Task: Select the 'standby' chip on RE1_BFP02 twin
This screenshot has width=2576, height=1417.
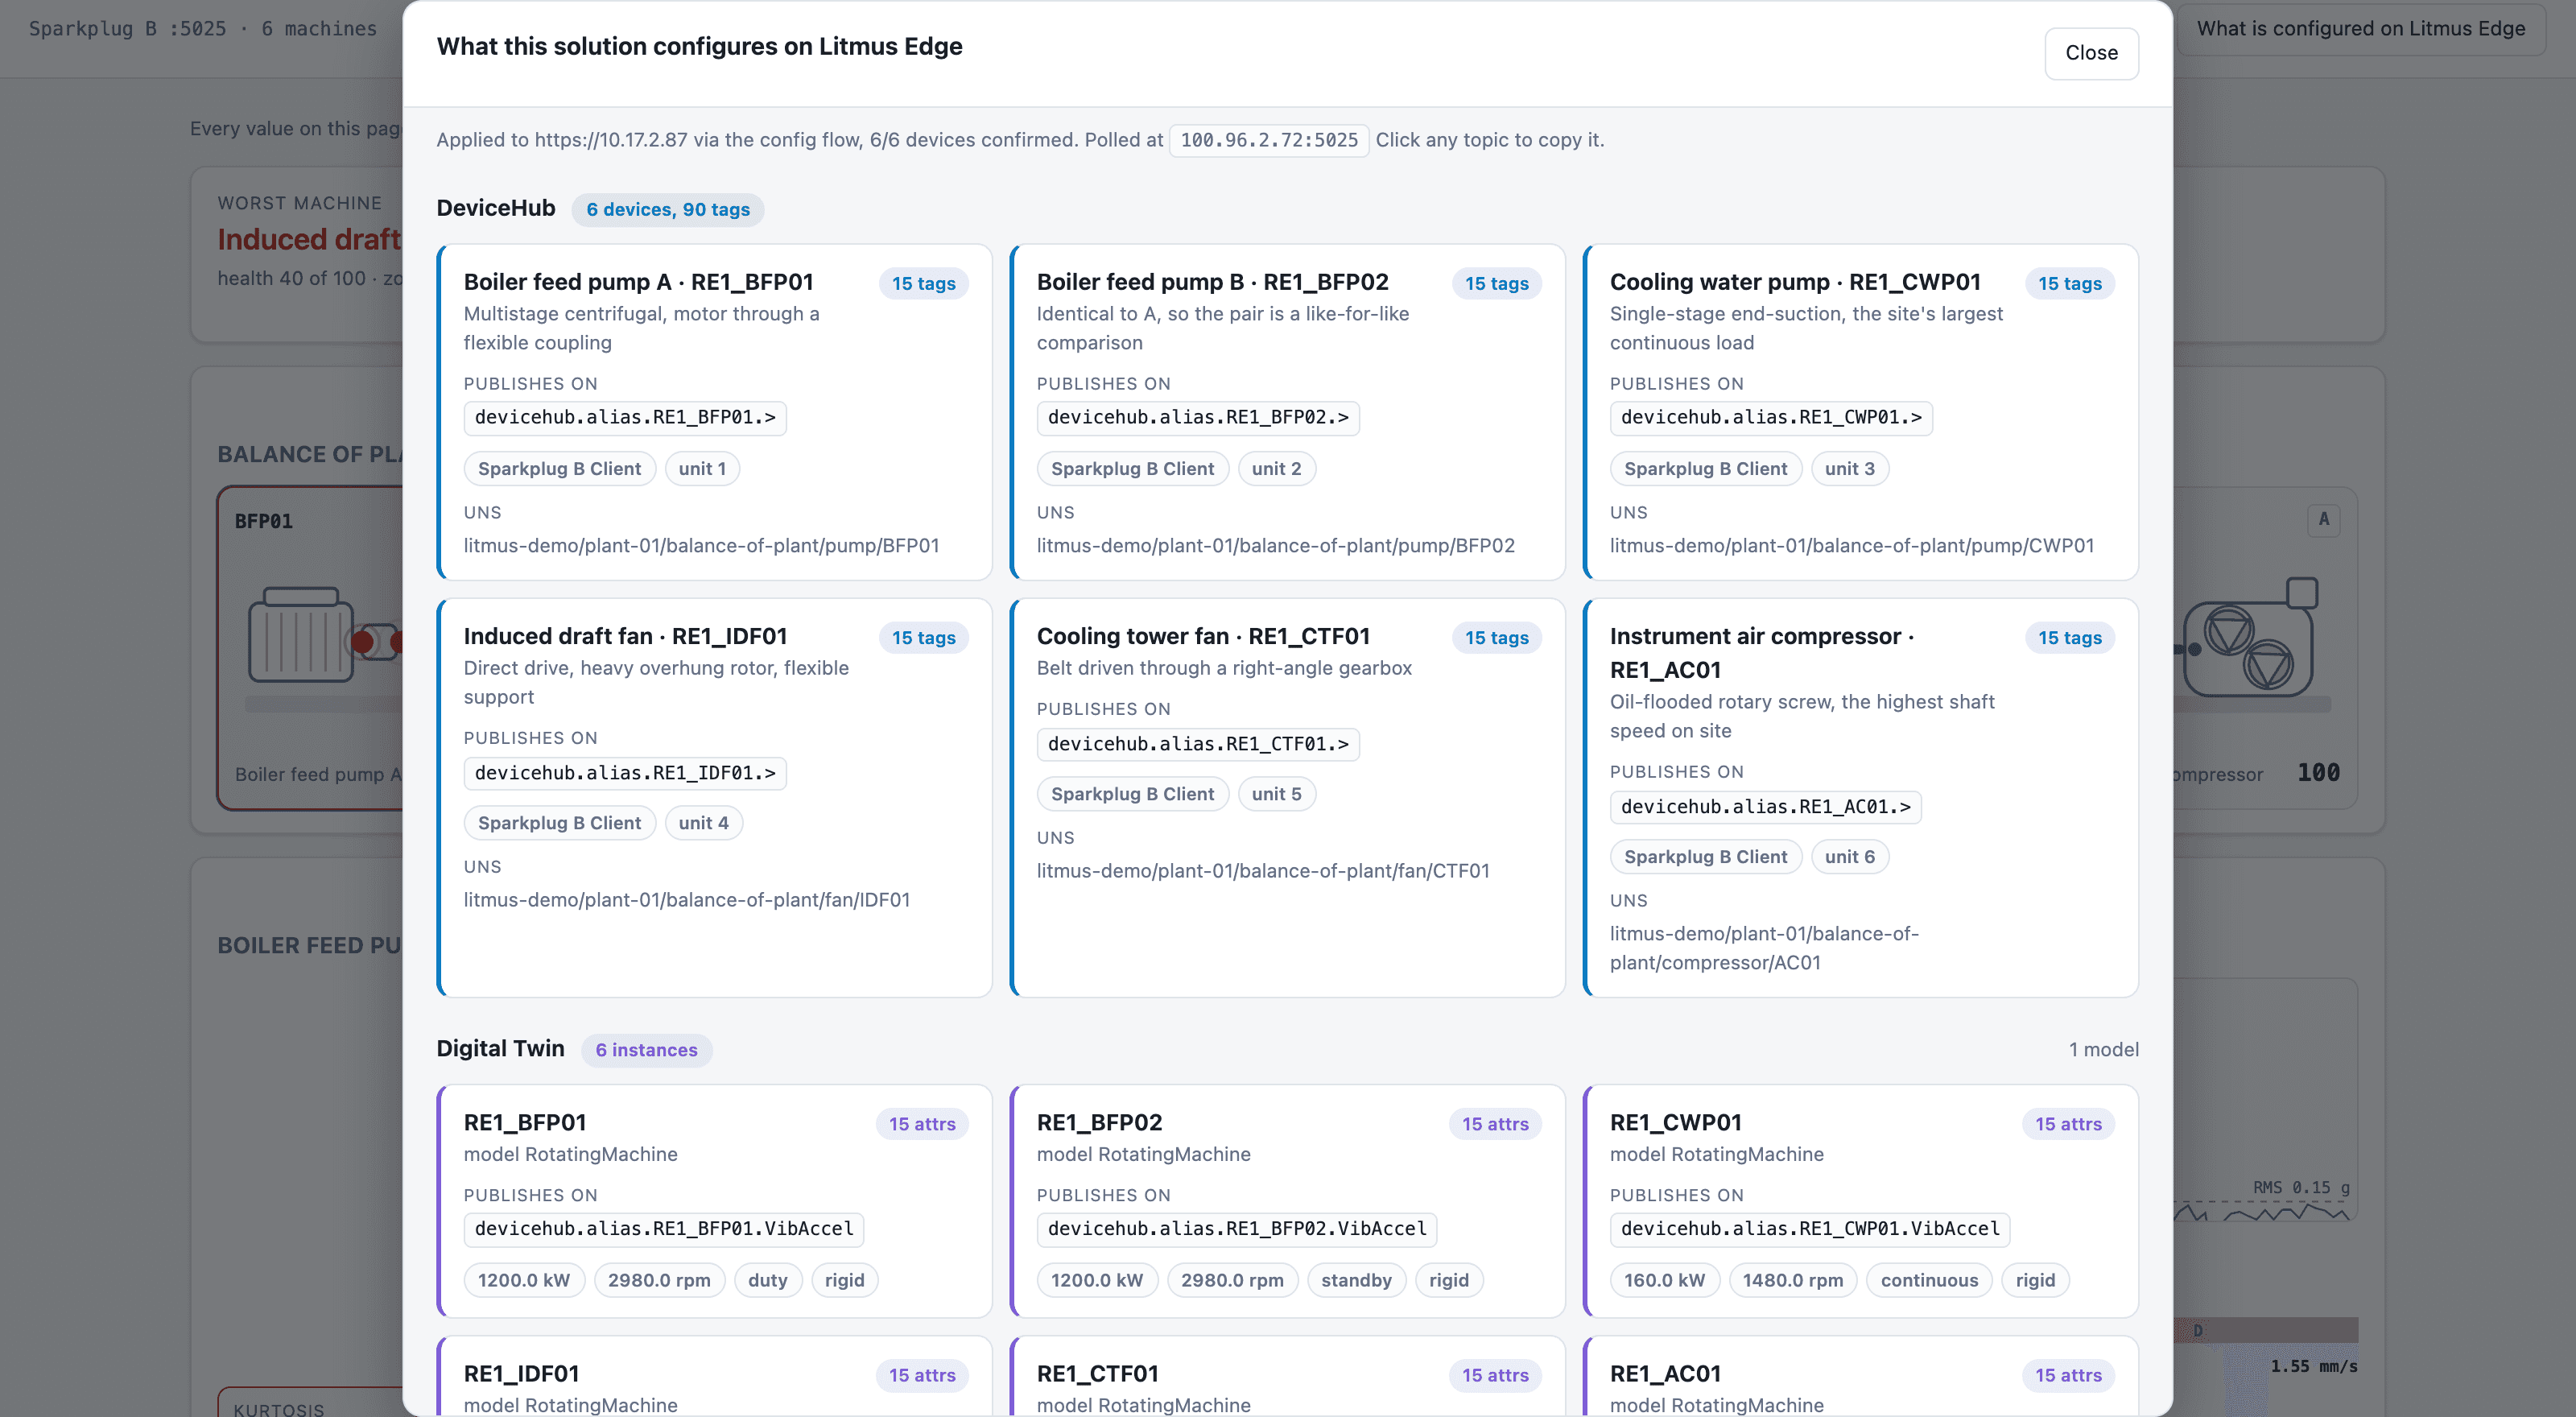Action: [x=1356, y=1281]
